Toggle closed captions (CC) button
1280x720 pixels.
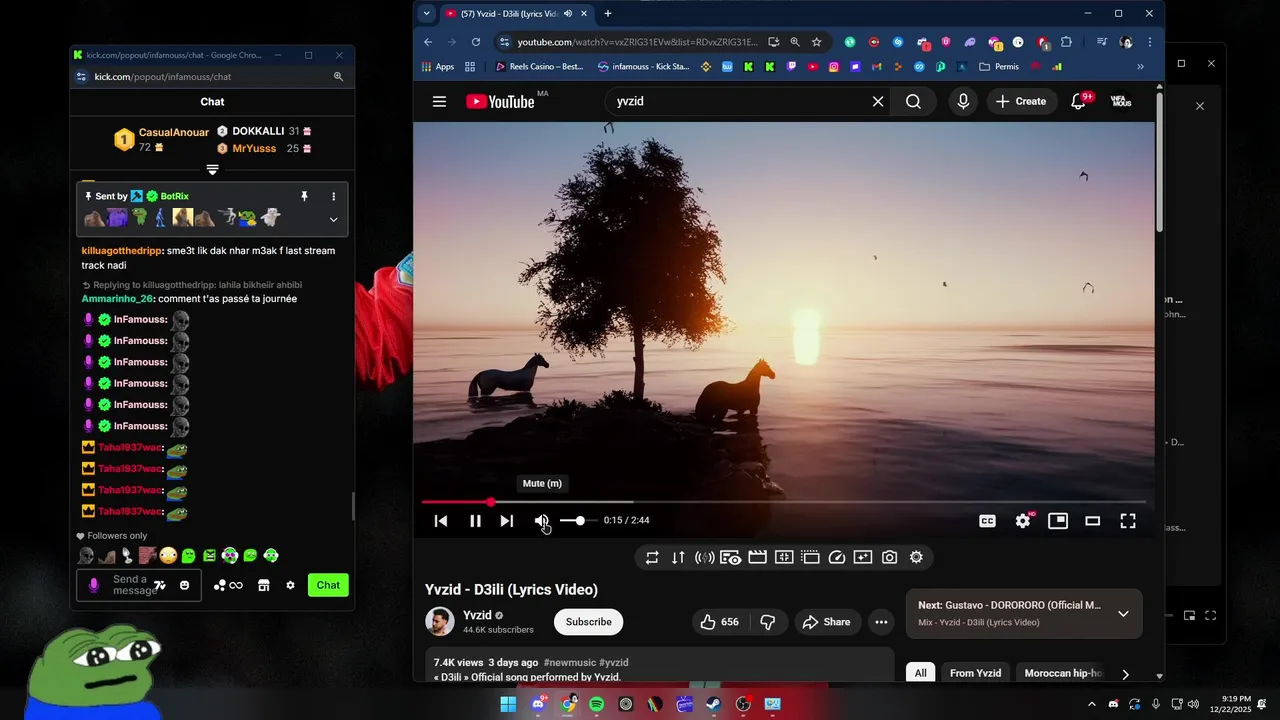coord(987,521)
